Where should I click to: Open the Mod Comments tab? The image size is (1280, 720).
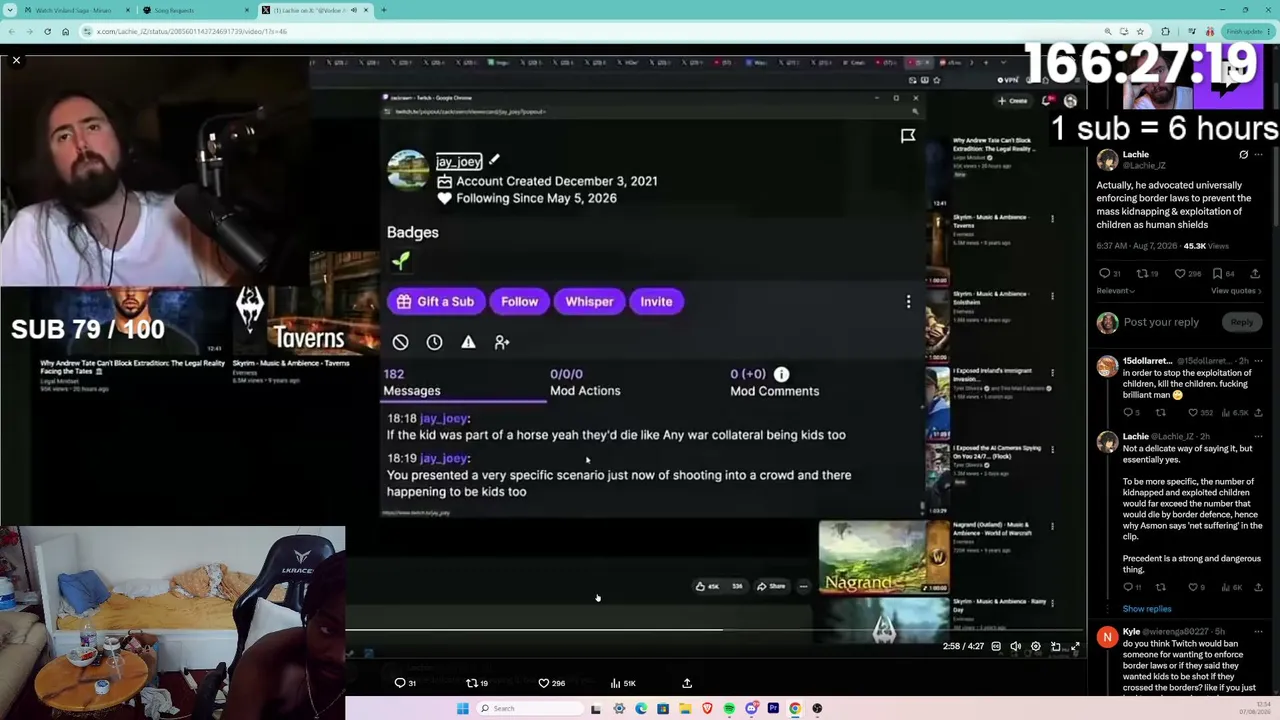click(x=774, y=382)
